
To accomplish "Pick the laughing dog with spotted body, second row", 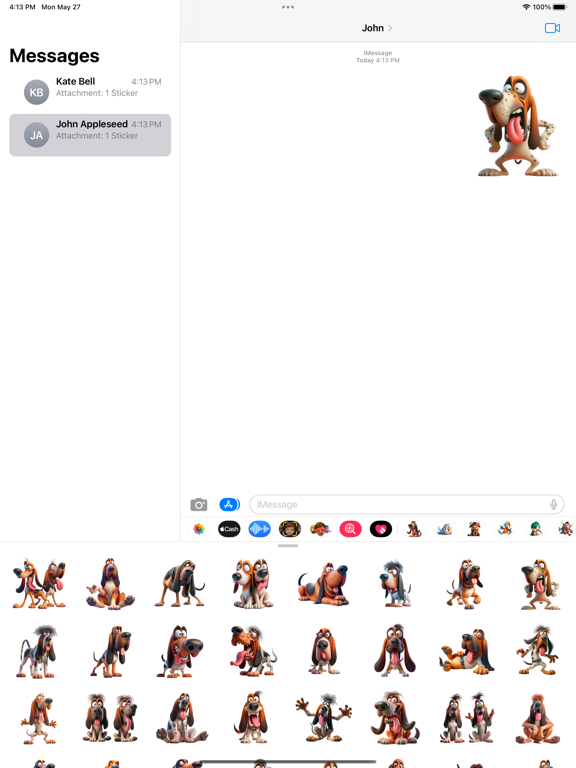I will (x=253, y=651).
